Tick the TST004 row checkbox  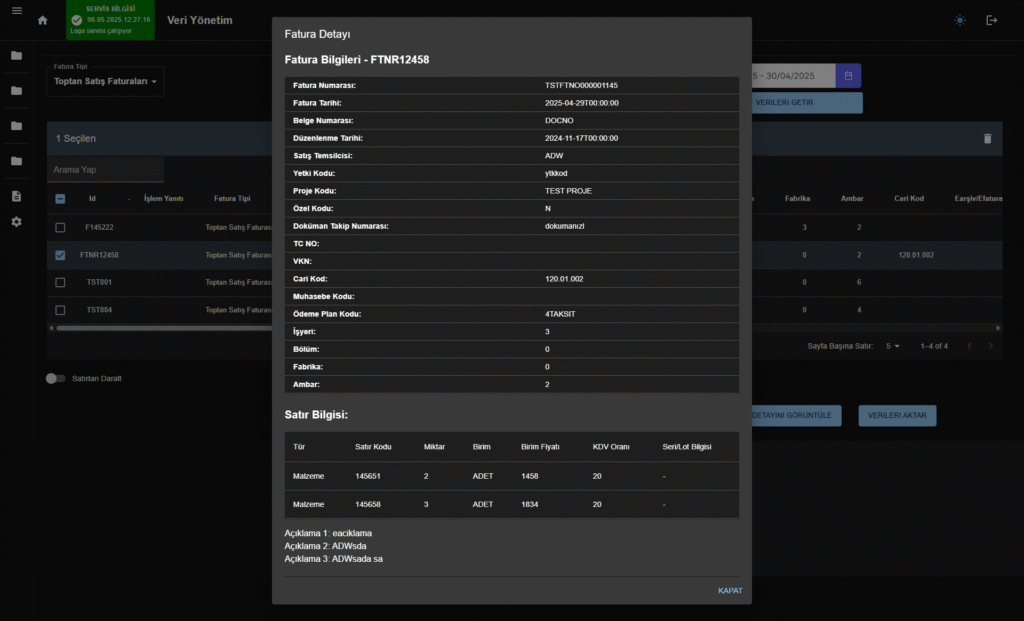tap(60, 310)
